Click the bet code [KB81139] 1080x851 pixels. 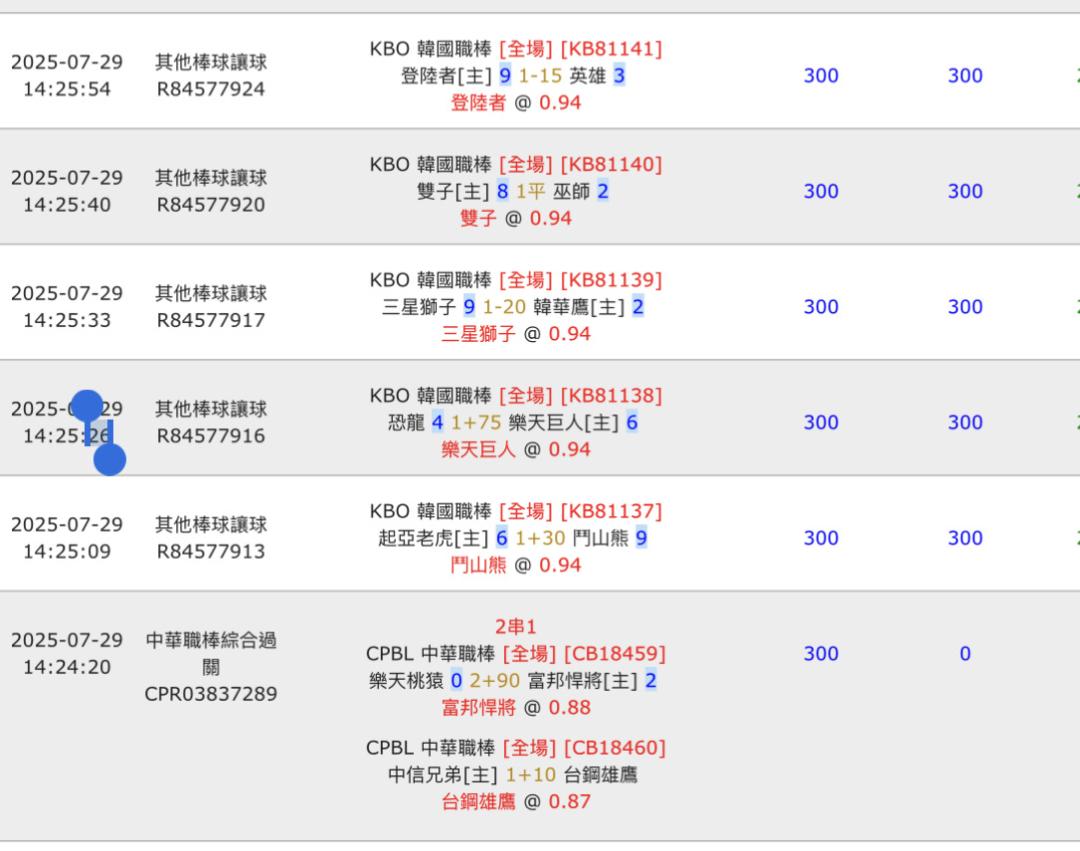pos(612,280)
